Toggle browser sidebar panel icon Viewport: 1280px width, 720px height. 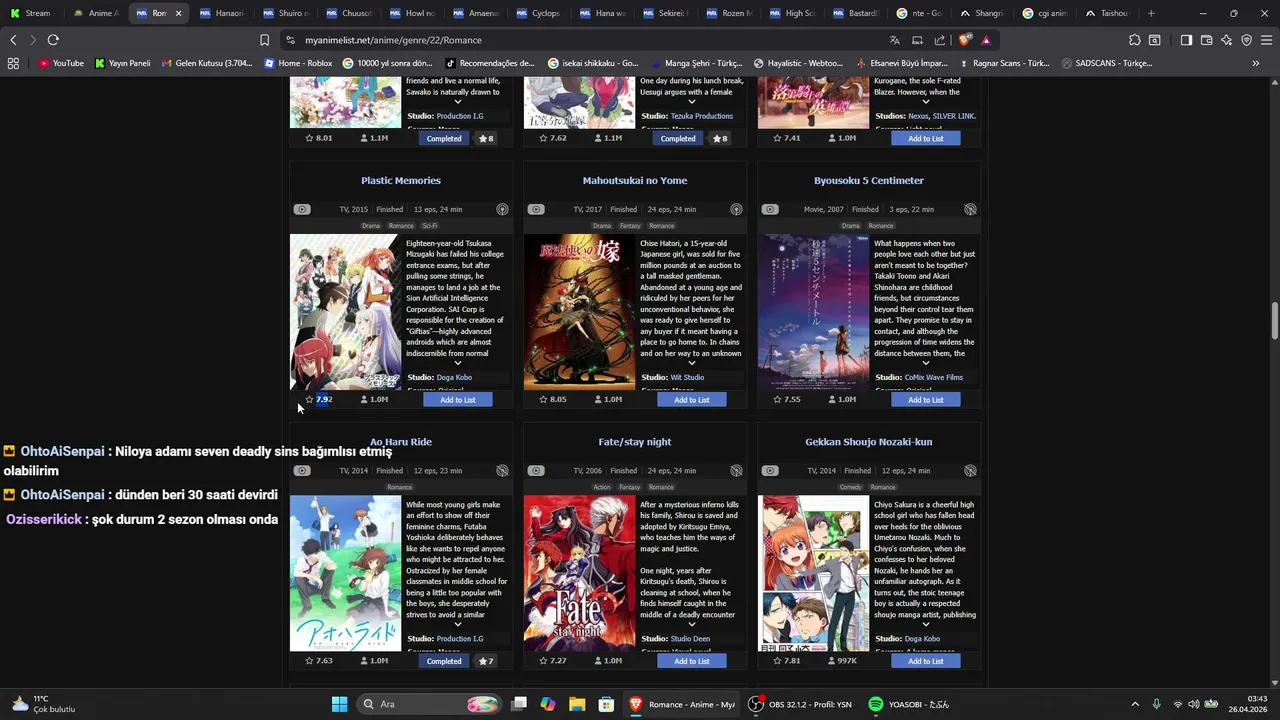[x=1186, y=40]
